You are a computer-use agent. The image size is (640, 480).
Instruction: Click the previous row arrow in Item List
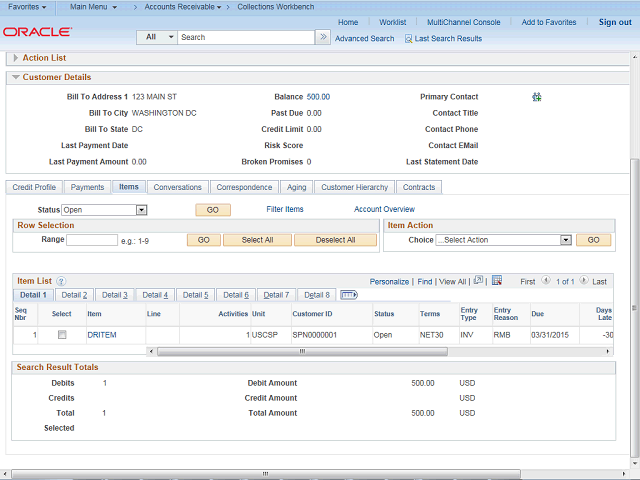pos(545,282)
